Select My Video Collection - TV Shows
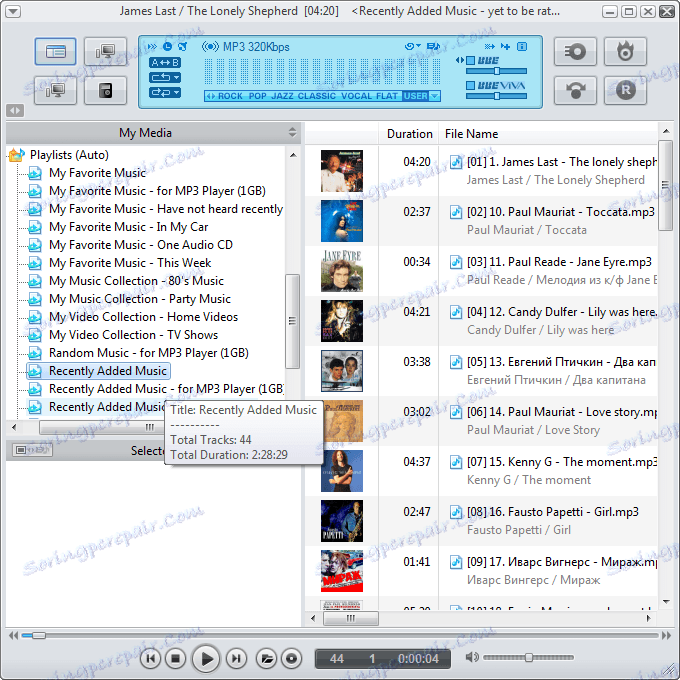Viewport: 680px width, 680px height. (133, 335)
